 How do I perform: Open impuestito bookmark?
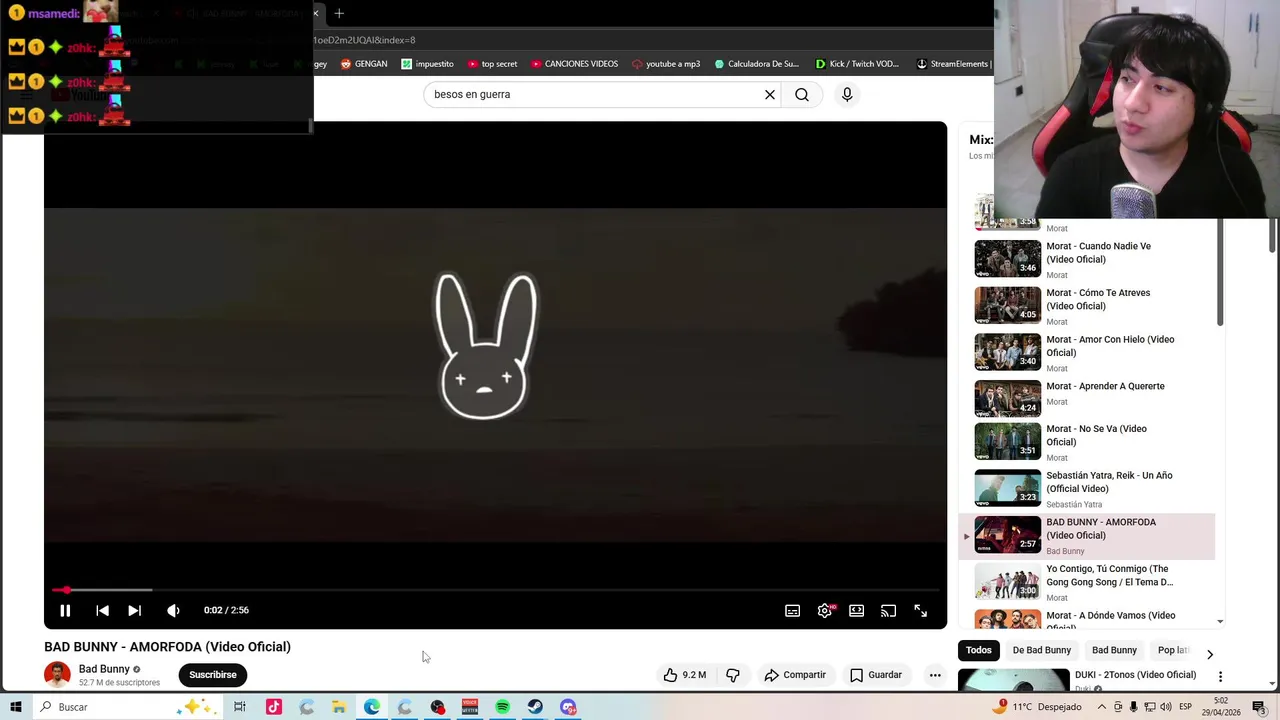tap(427, 64)
